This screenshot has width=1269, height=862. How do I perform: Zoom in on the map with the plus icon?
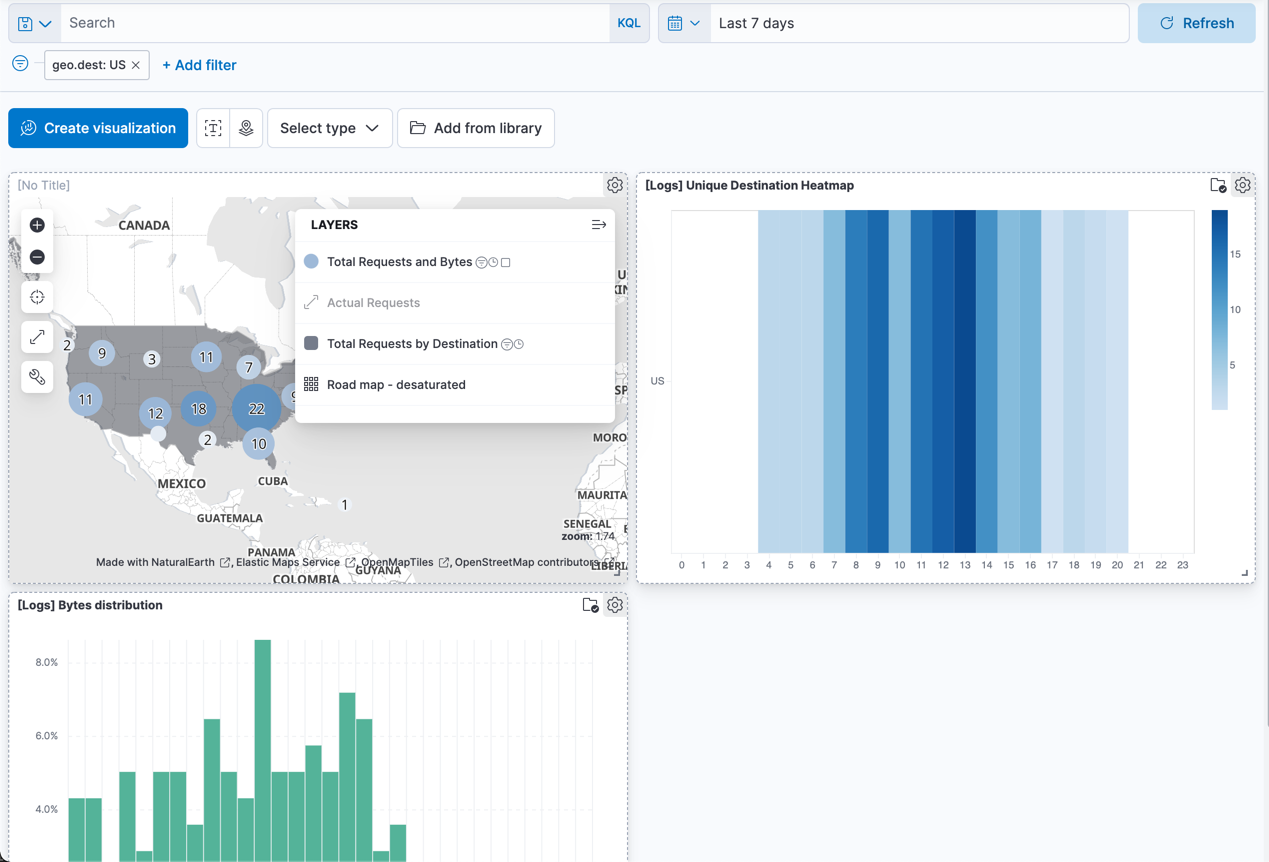point(37,225)
